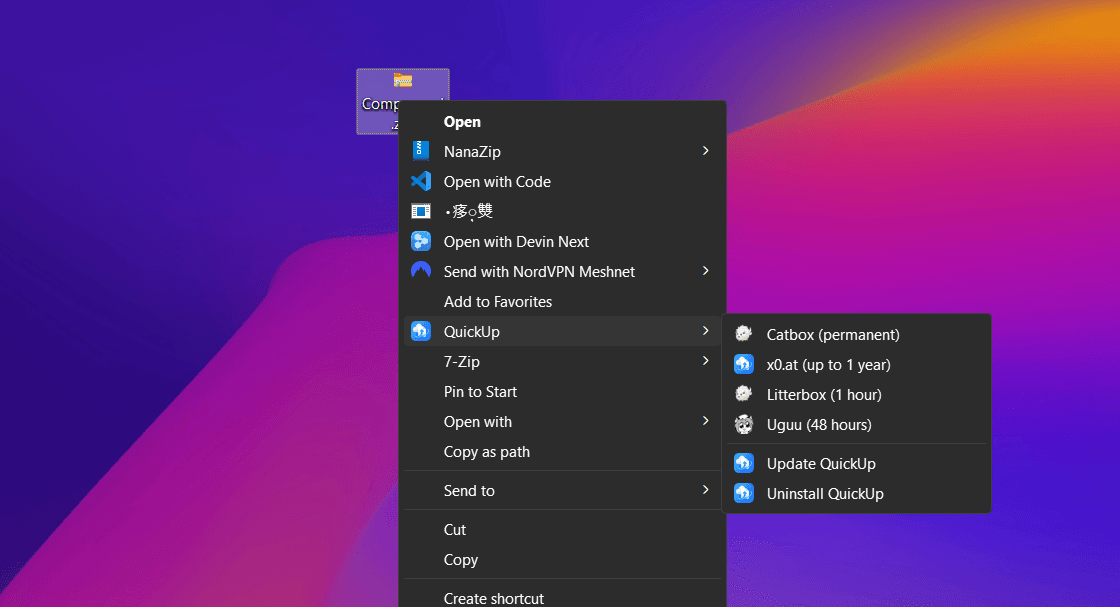Click the Devin Next icon

(x=421, y=241)
